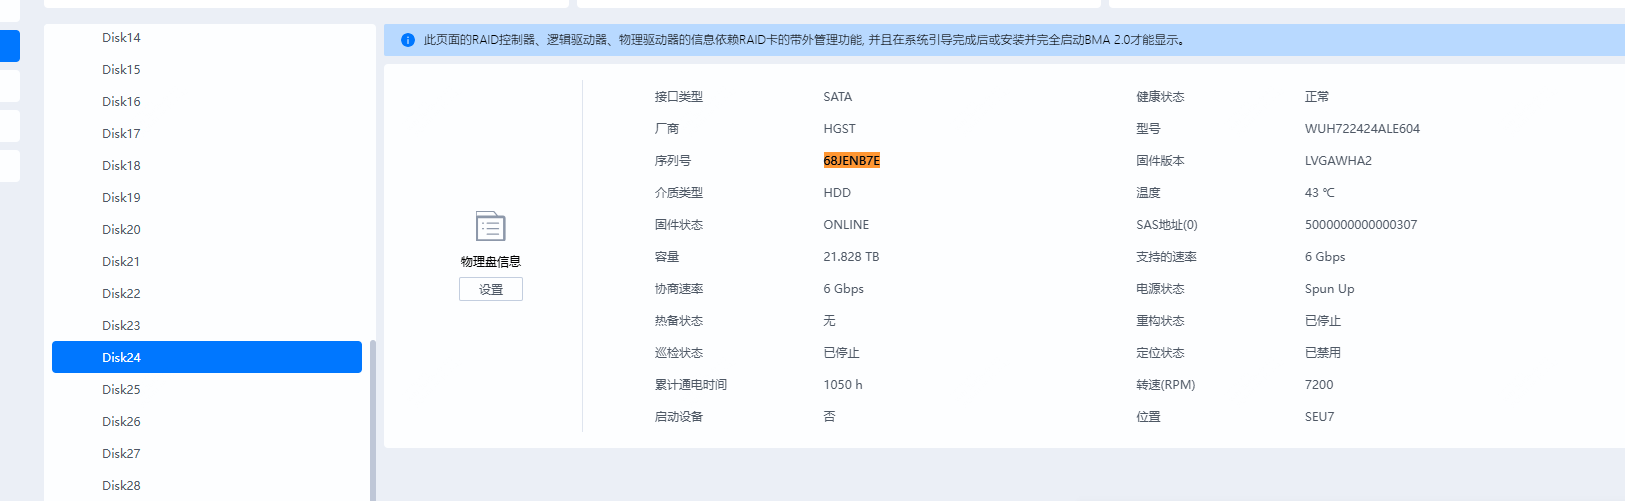Viewport: 1625px width, 501px height.
Task: Select Disk22 item
Action: click(x=121, y=294)
